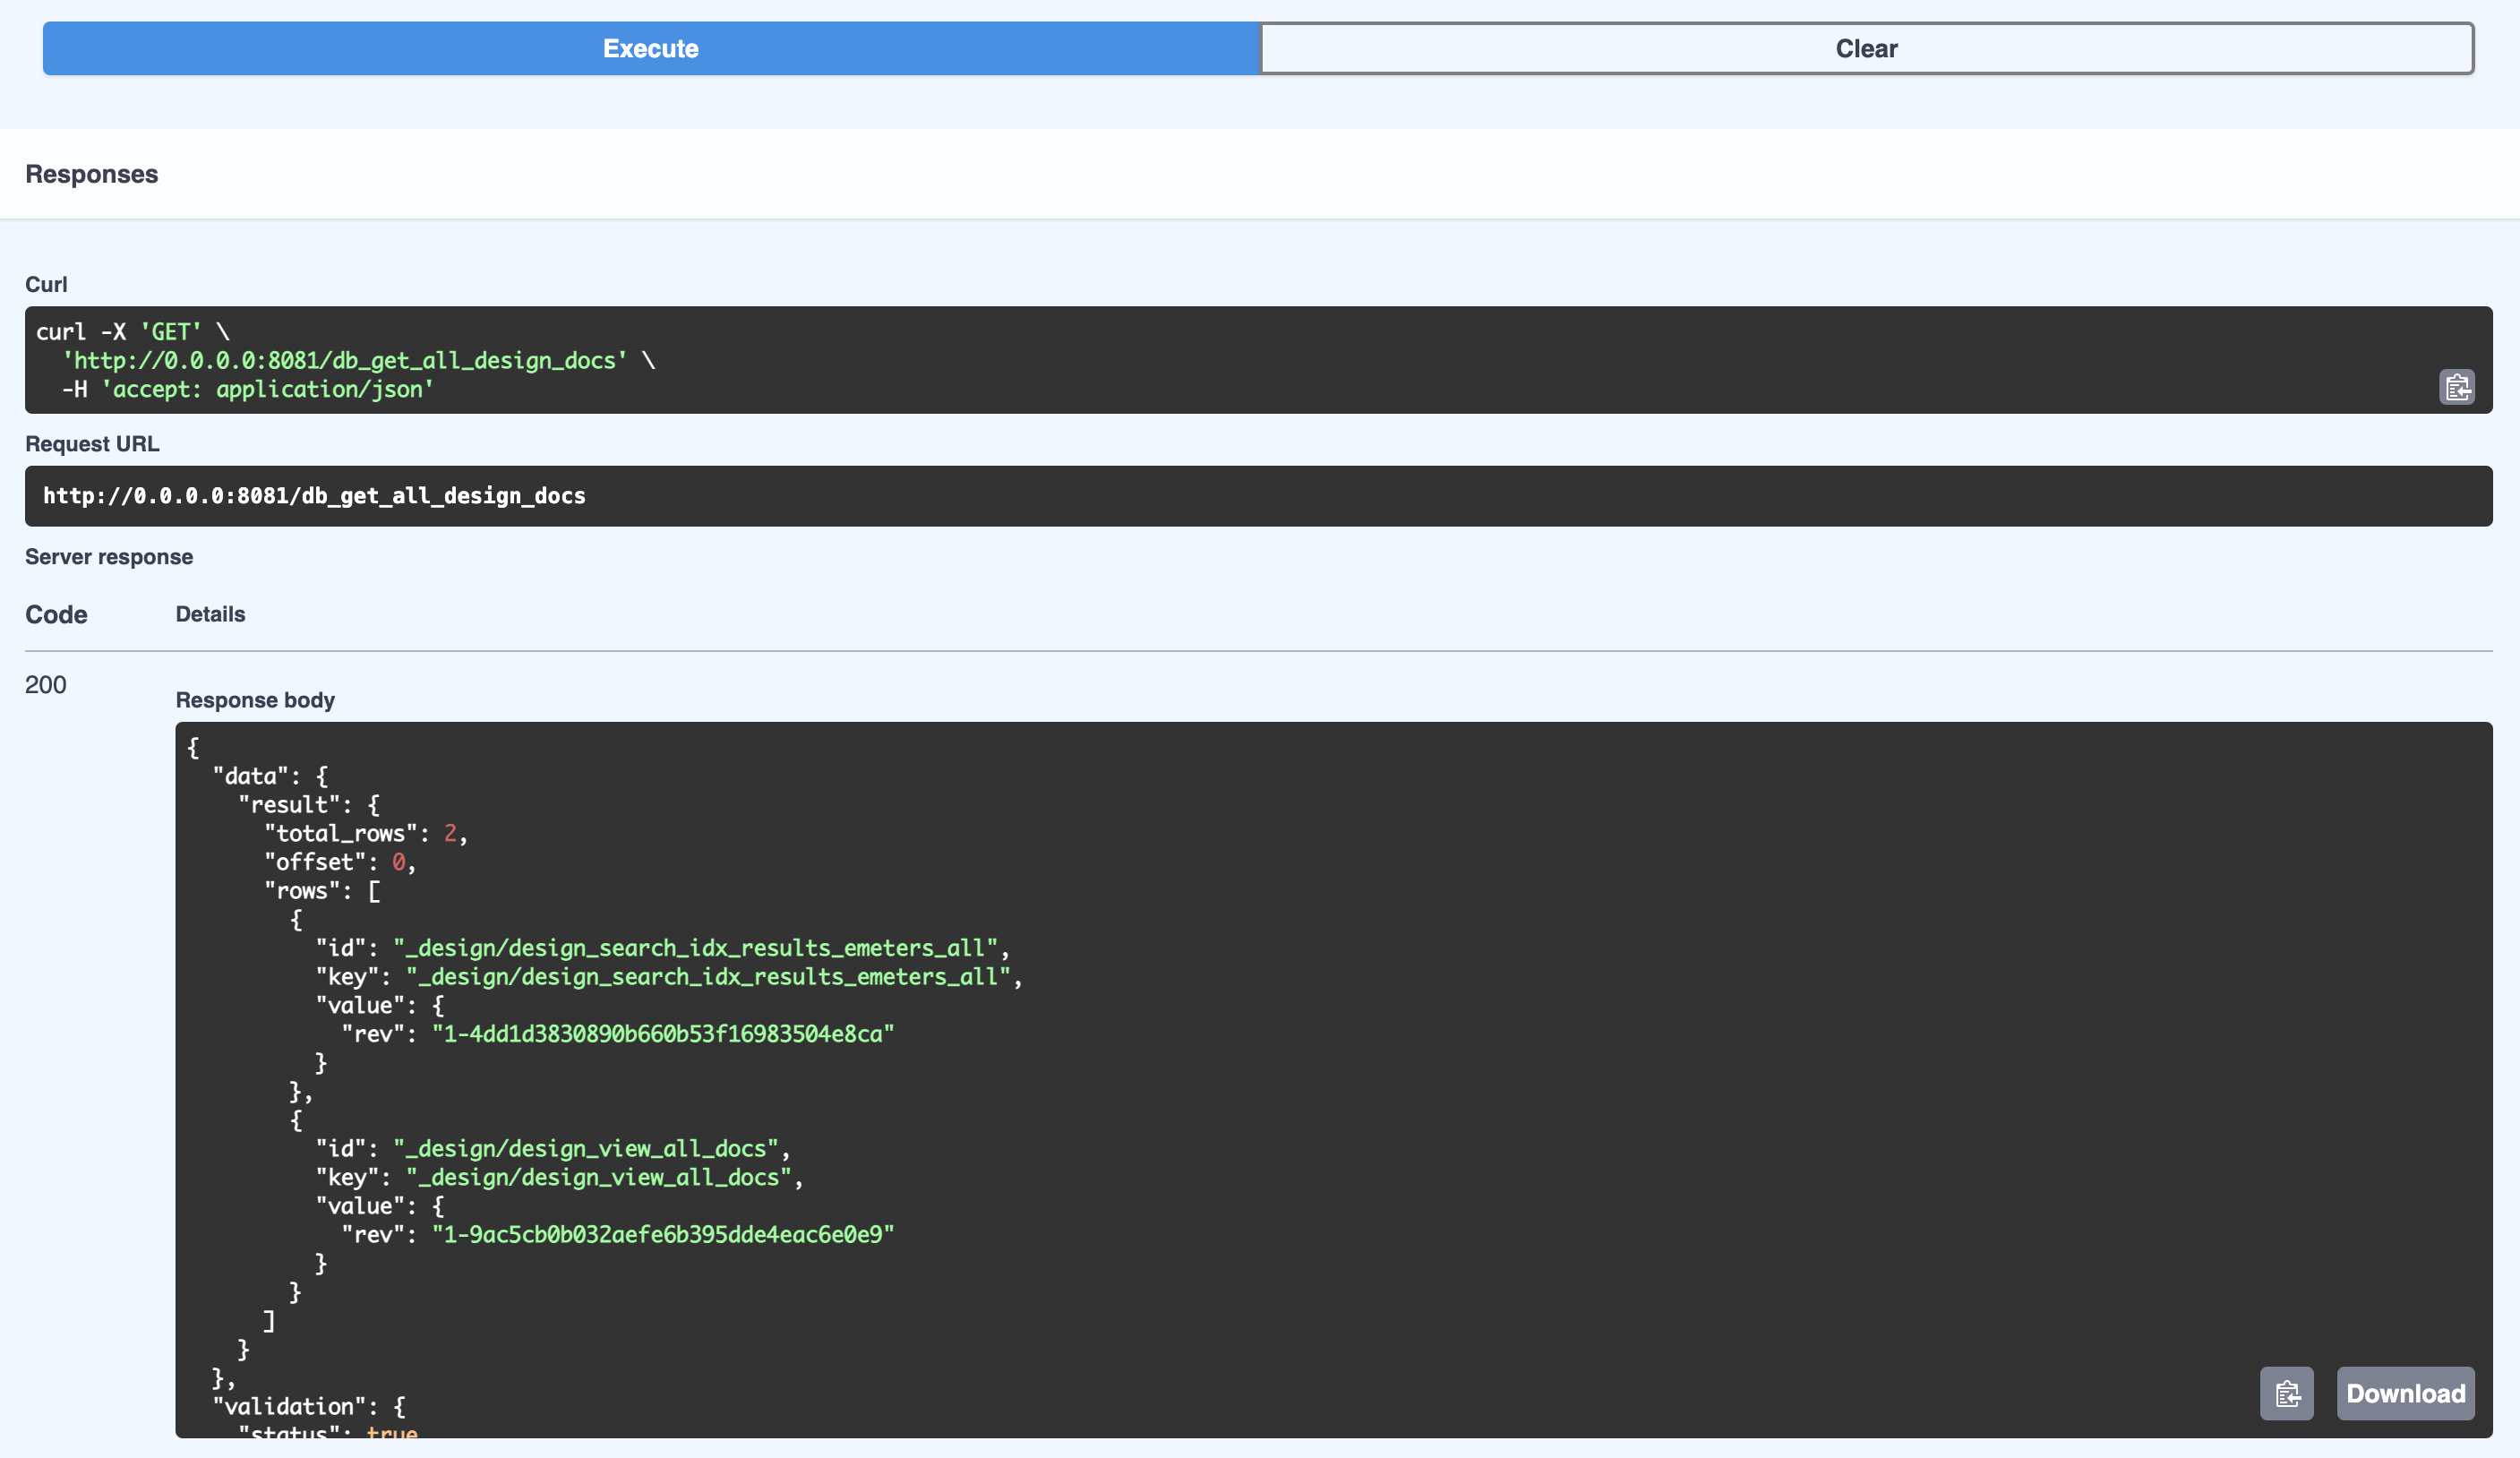Copy the curl command to clipboard
The height and width of the screenshot is (1458, 2520).
[2456, 387]
